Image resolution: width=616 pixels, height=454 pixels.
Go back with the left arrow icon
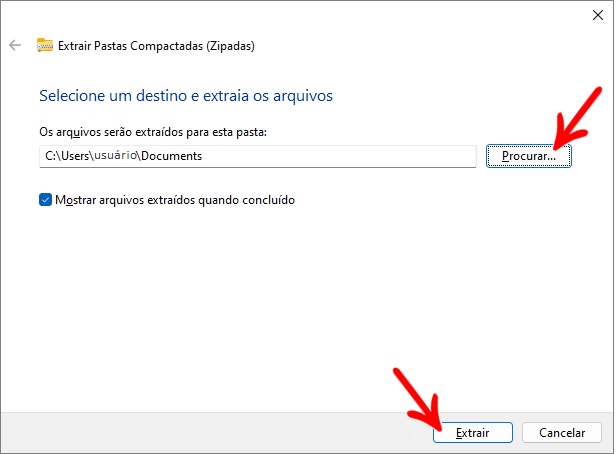[15, 45]
